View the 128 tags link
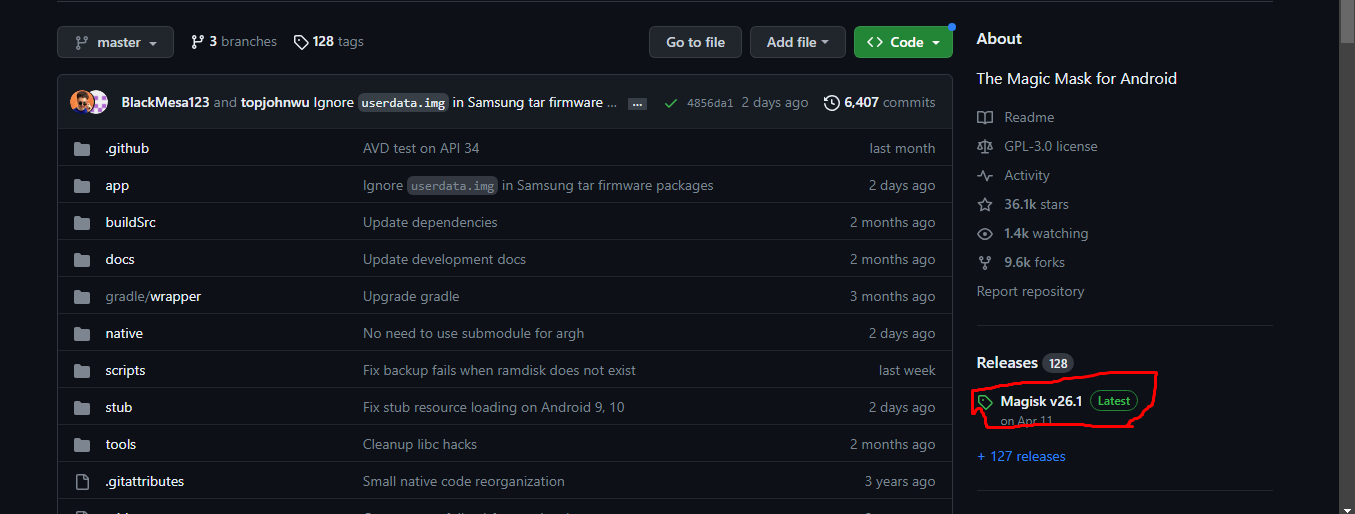1355x514 pixels. tap(329, 42)
